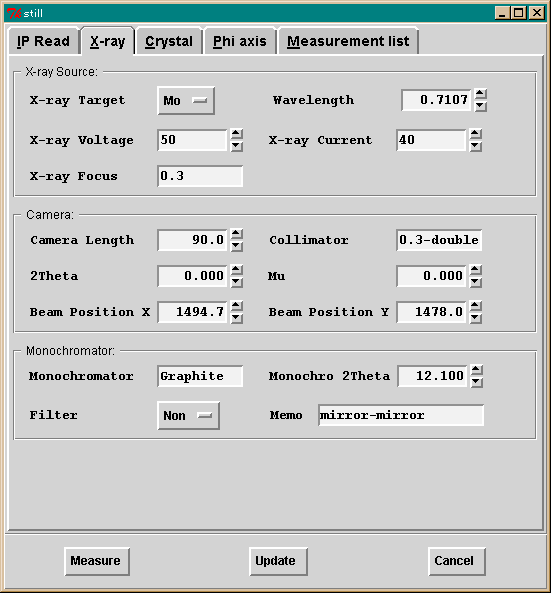This screenshot has height=593, width=551.
Task: Click the Mu value field
Action: click(x=431, y=276)
